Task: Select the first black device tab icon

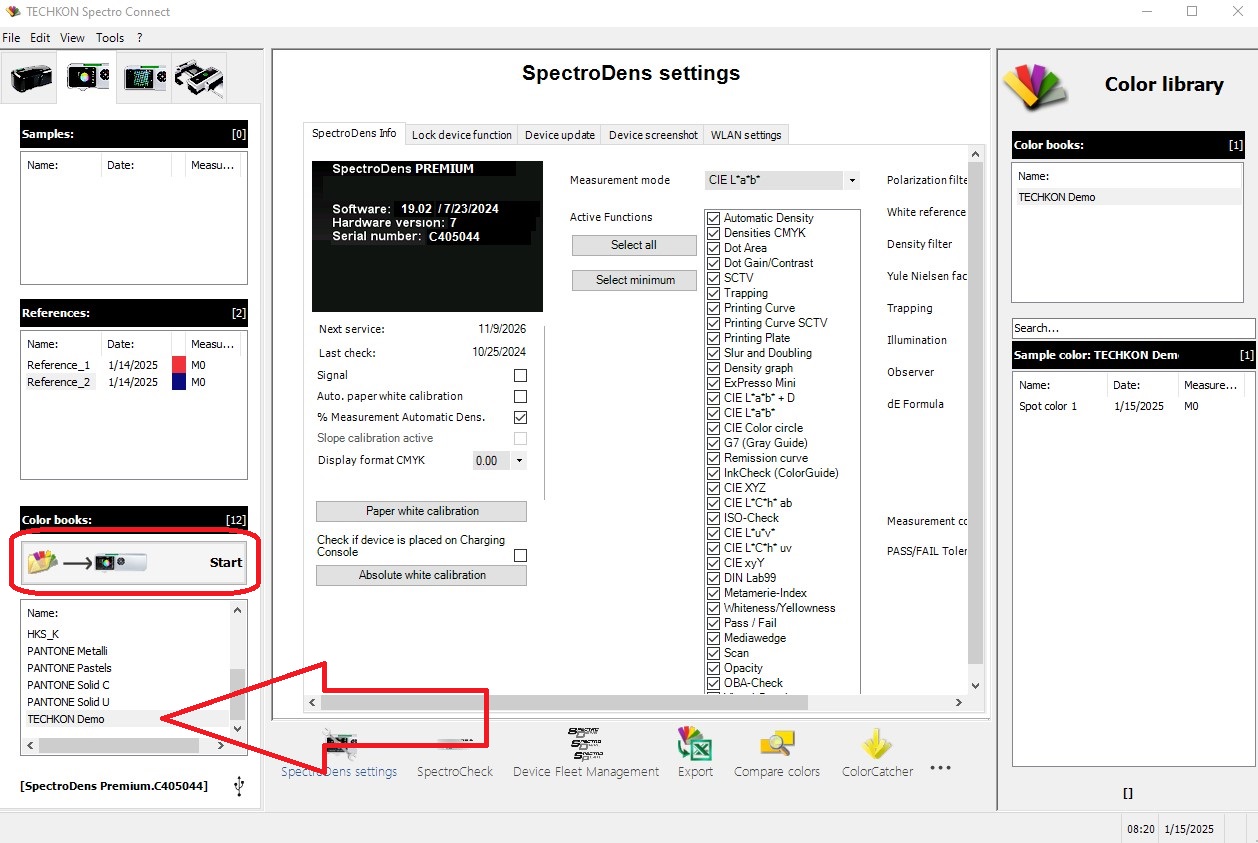Action: pyautogui.click(x=32, y=78)
